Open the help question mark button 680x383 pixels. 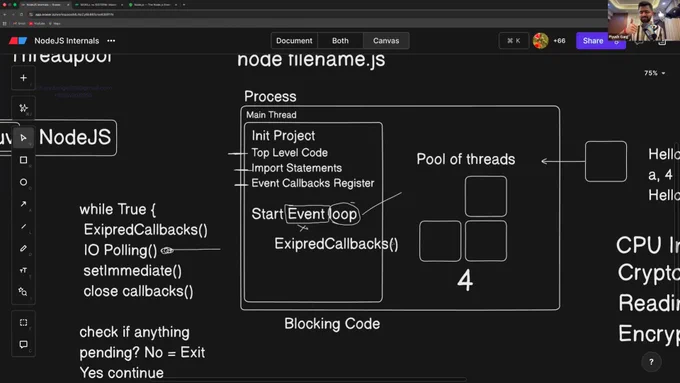coord(651,362)
